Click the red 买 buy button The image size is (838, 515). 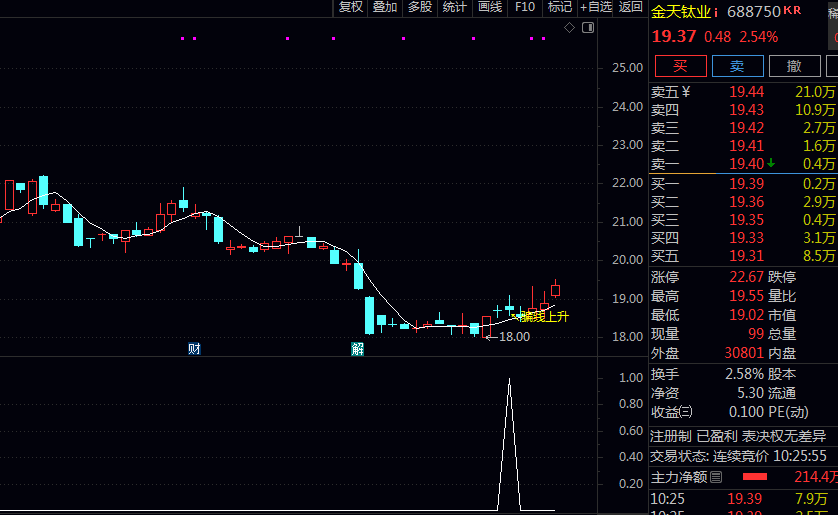681,66
